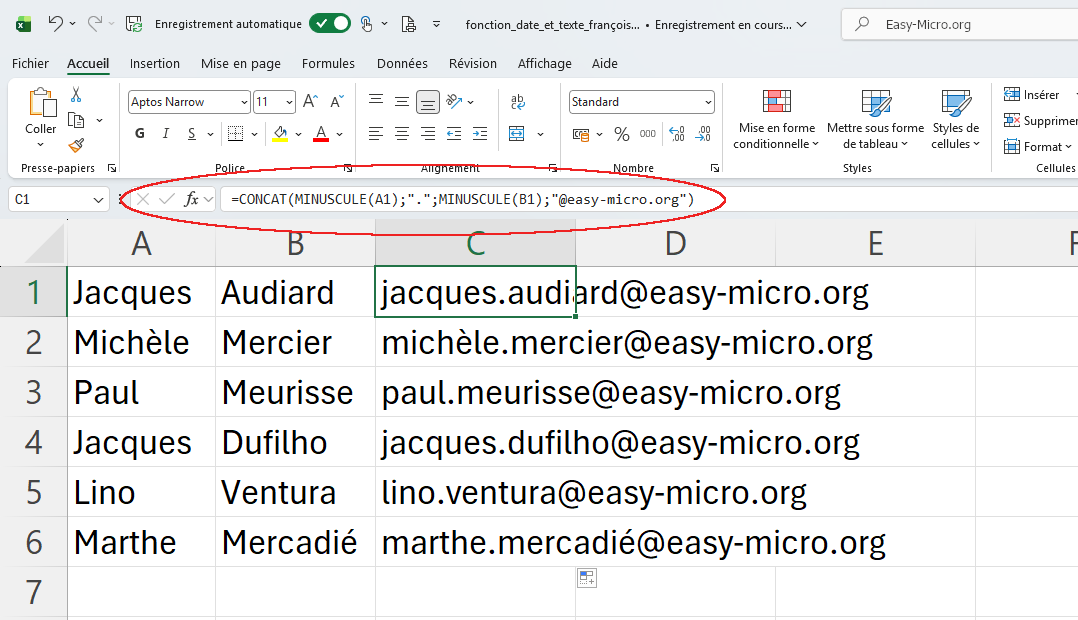1078x620 pixels.
Task: Toggle bold formatting with G button
Action: [x=140, y=134]
